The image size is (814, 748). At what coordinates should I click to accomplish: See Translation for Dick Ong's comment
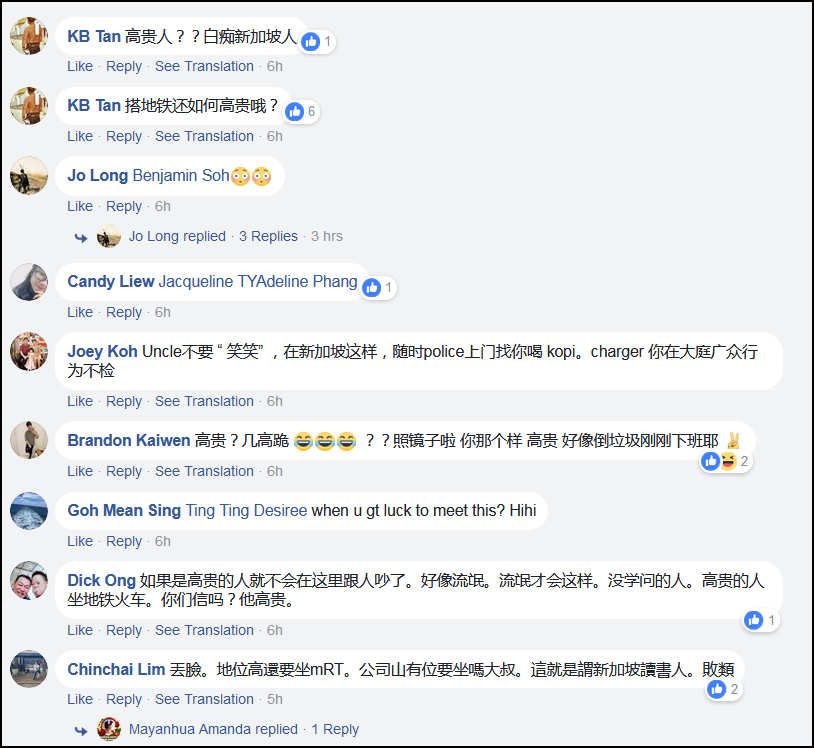[x=204, y=630]
